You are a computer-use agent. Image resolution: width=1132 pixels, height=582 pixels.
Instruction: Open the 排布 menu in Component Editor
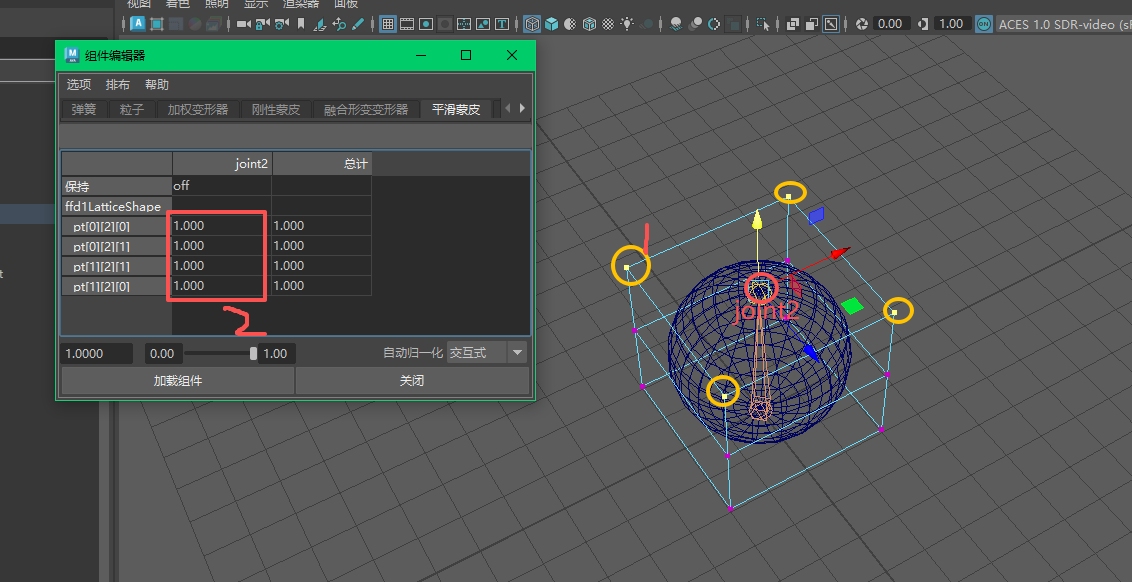118,84
